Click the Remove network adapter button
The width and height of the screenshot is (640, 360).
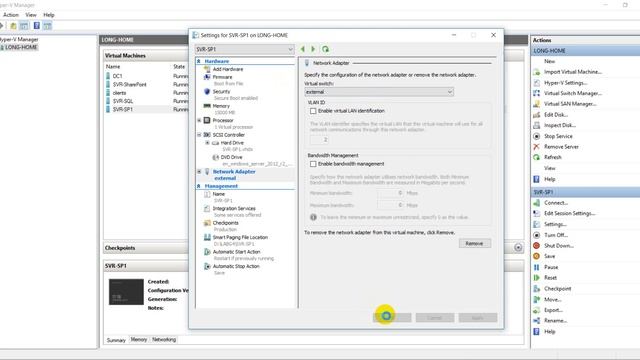(474, 244)
